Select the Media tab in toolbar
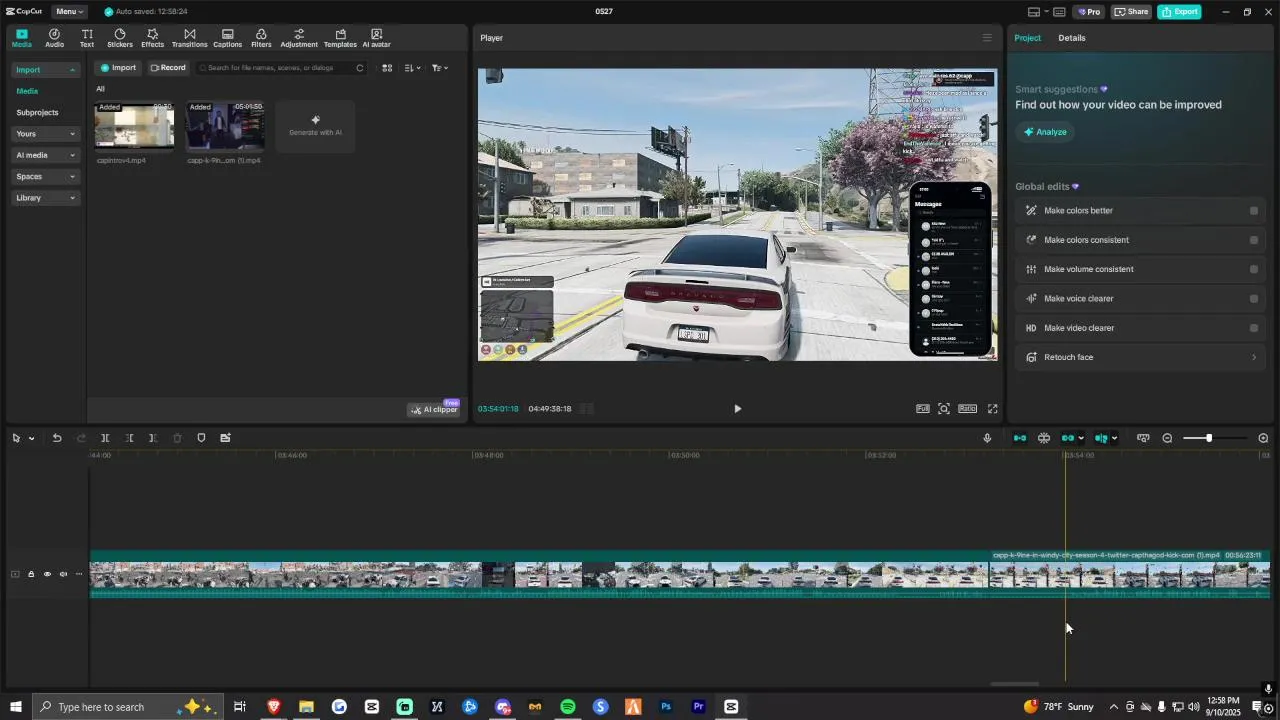 click(22, 38)
